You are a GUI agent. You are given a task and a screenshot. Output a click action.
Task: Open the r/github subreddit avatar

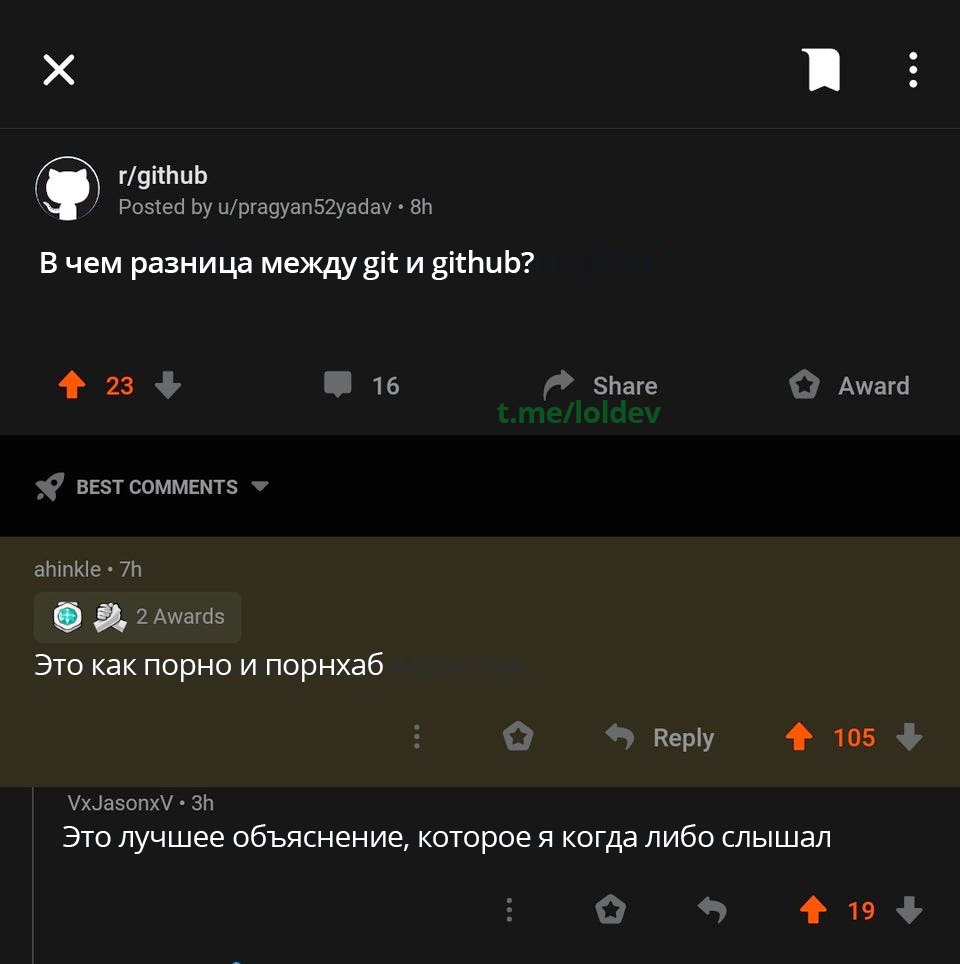68,189
